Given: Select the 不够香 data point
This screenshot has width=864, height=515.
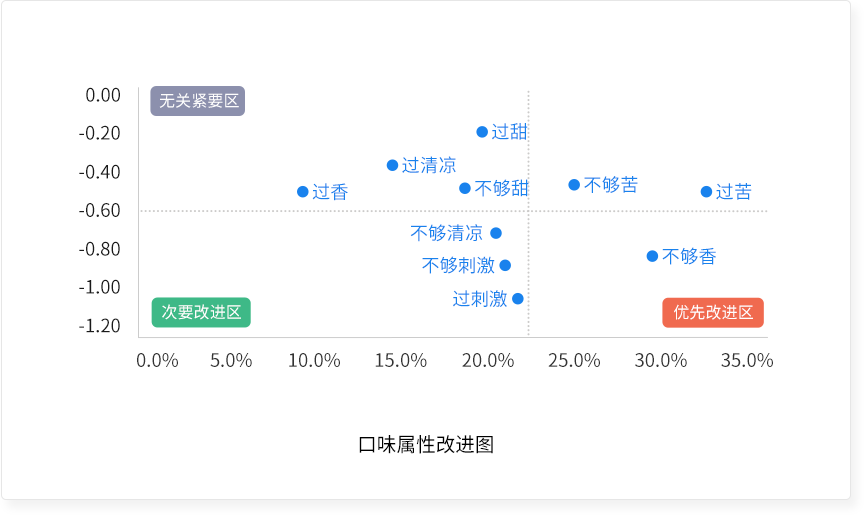Looking at the screenshot, I should coord(653,256).
